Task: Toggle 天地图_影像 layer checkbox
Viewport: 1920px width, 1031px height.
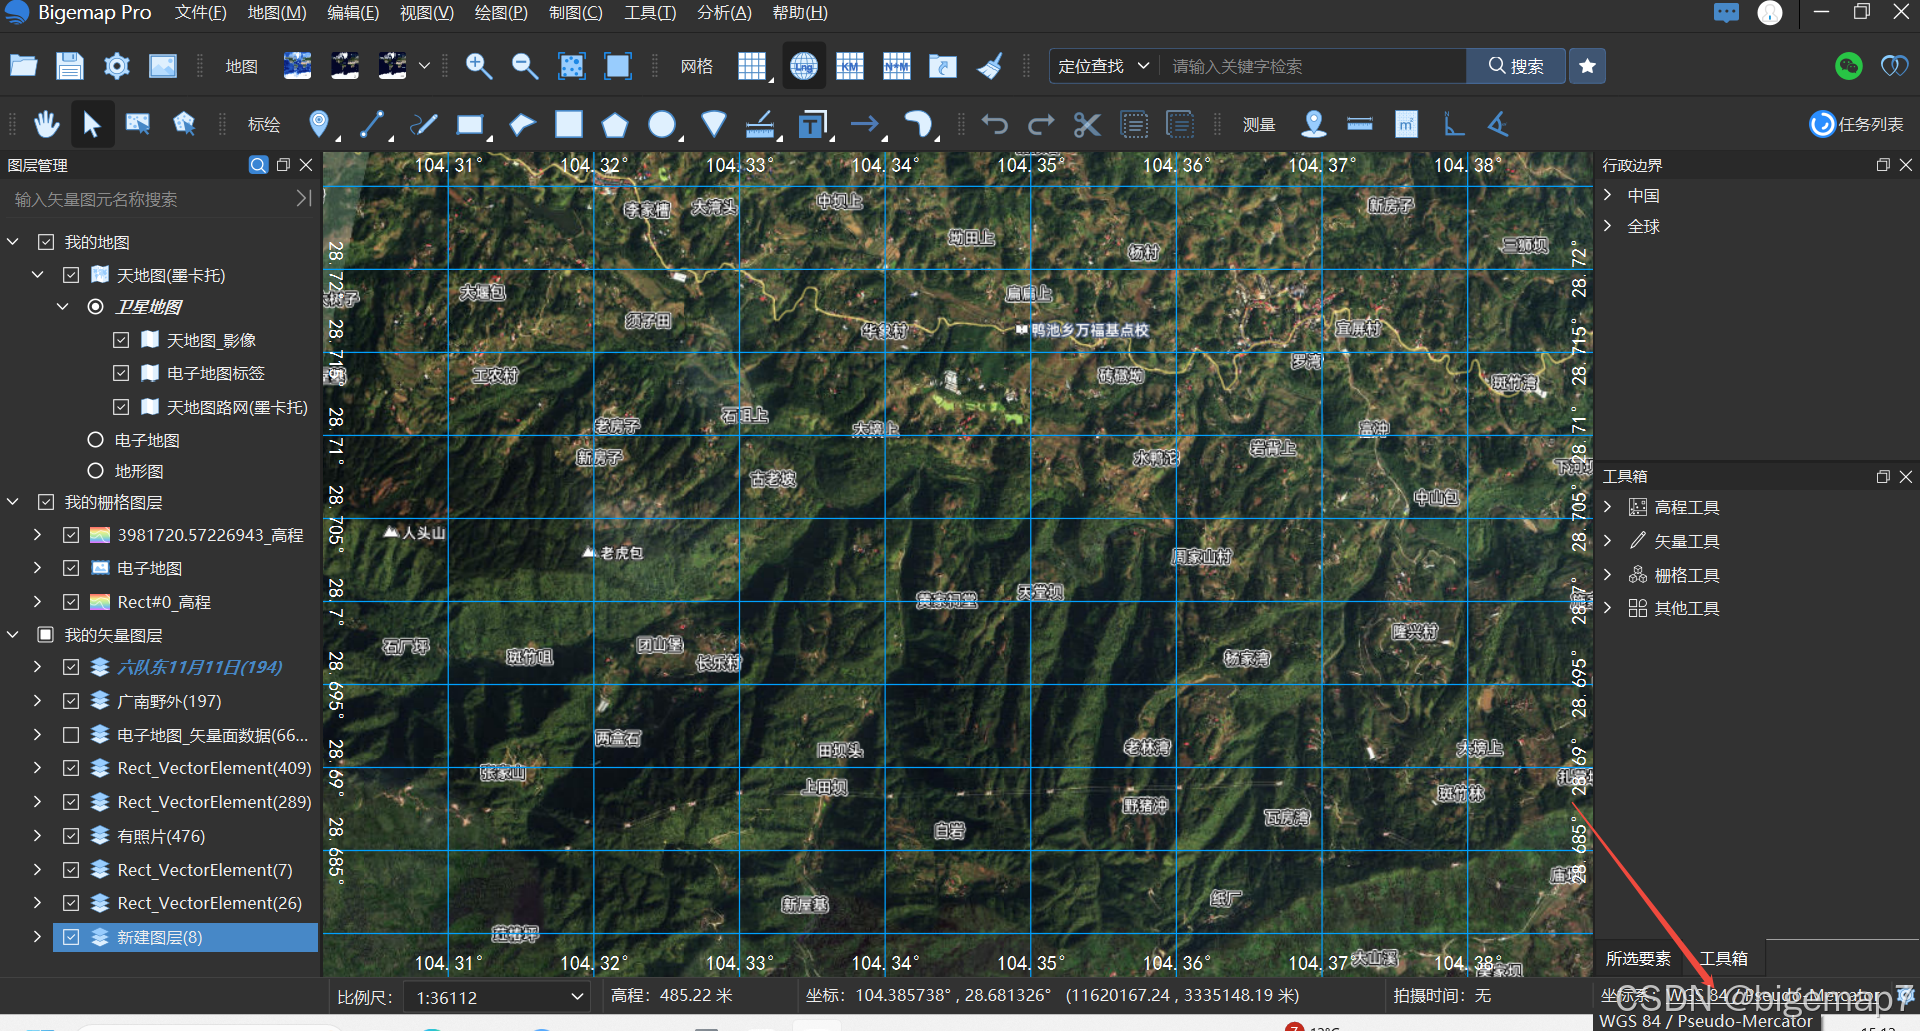Action: [x=121, y=340]
